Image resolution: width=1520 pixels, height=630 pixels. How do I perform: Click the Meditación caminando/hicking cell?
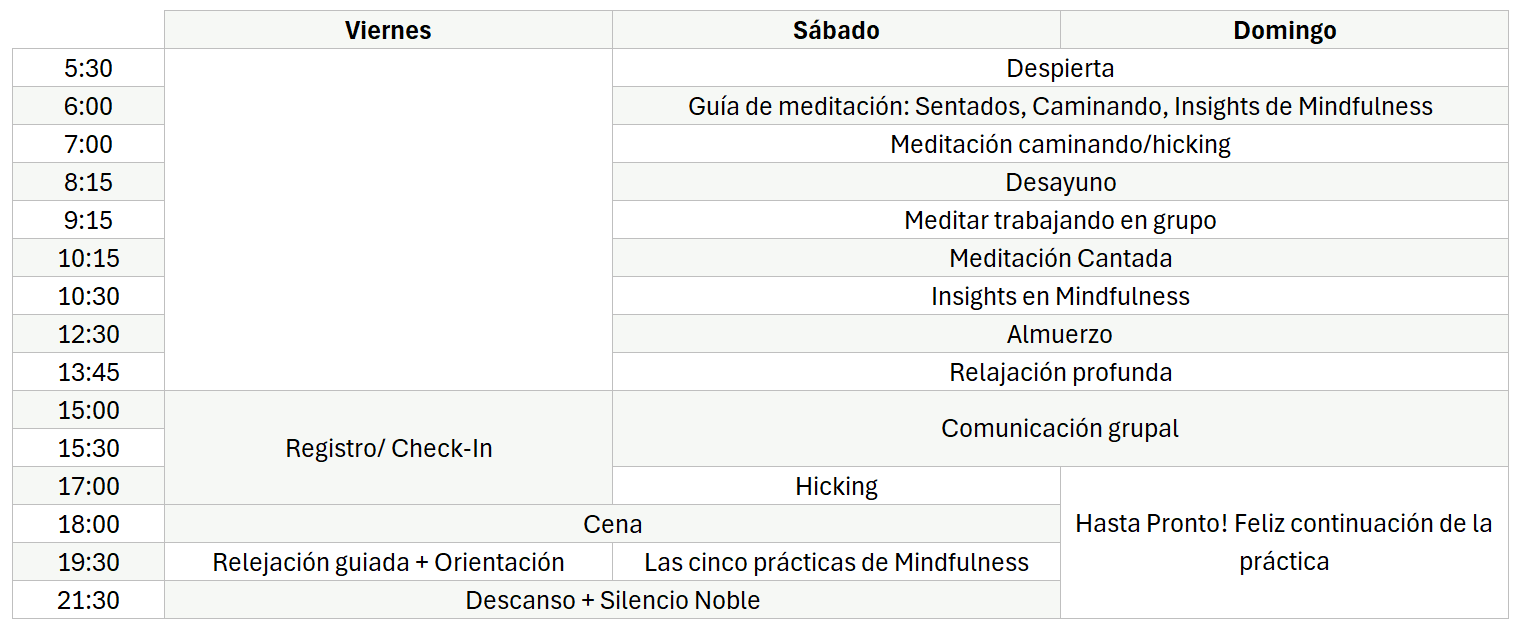point(1060,144)
